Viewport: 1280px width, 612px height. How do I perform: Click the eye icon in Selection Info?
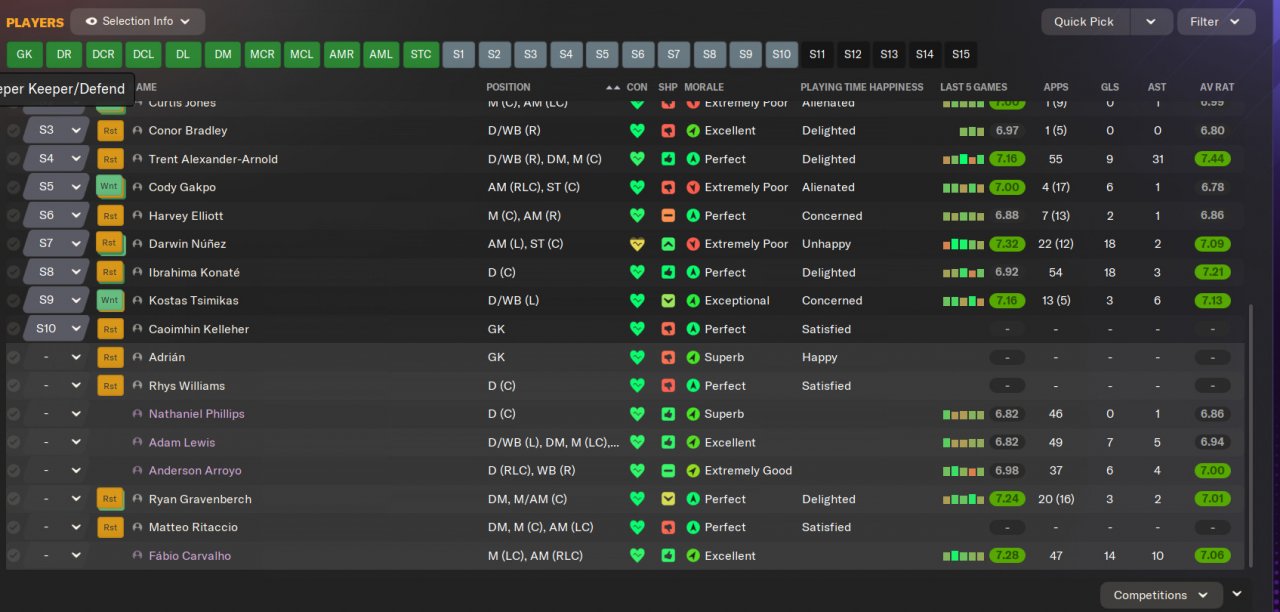click(91, 21)
